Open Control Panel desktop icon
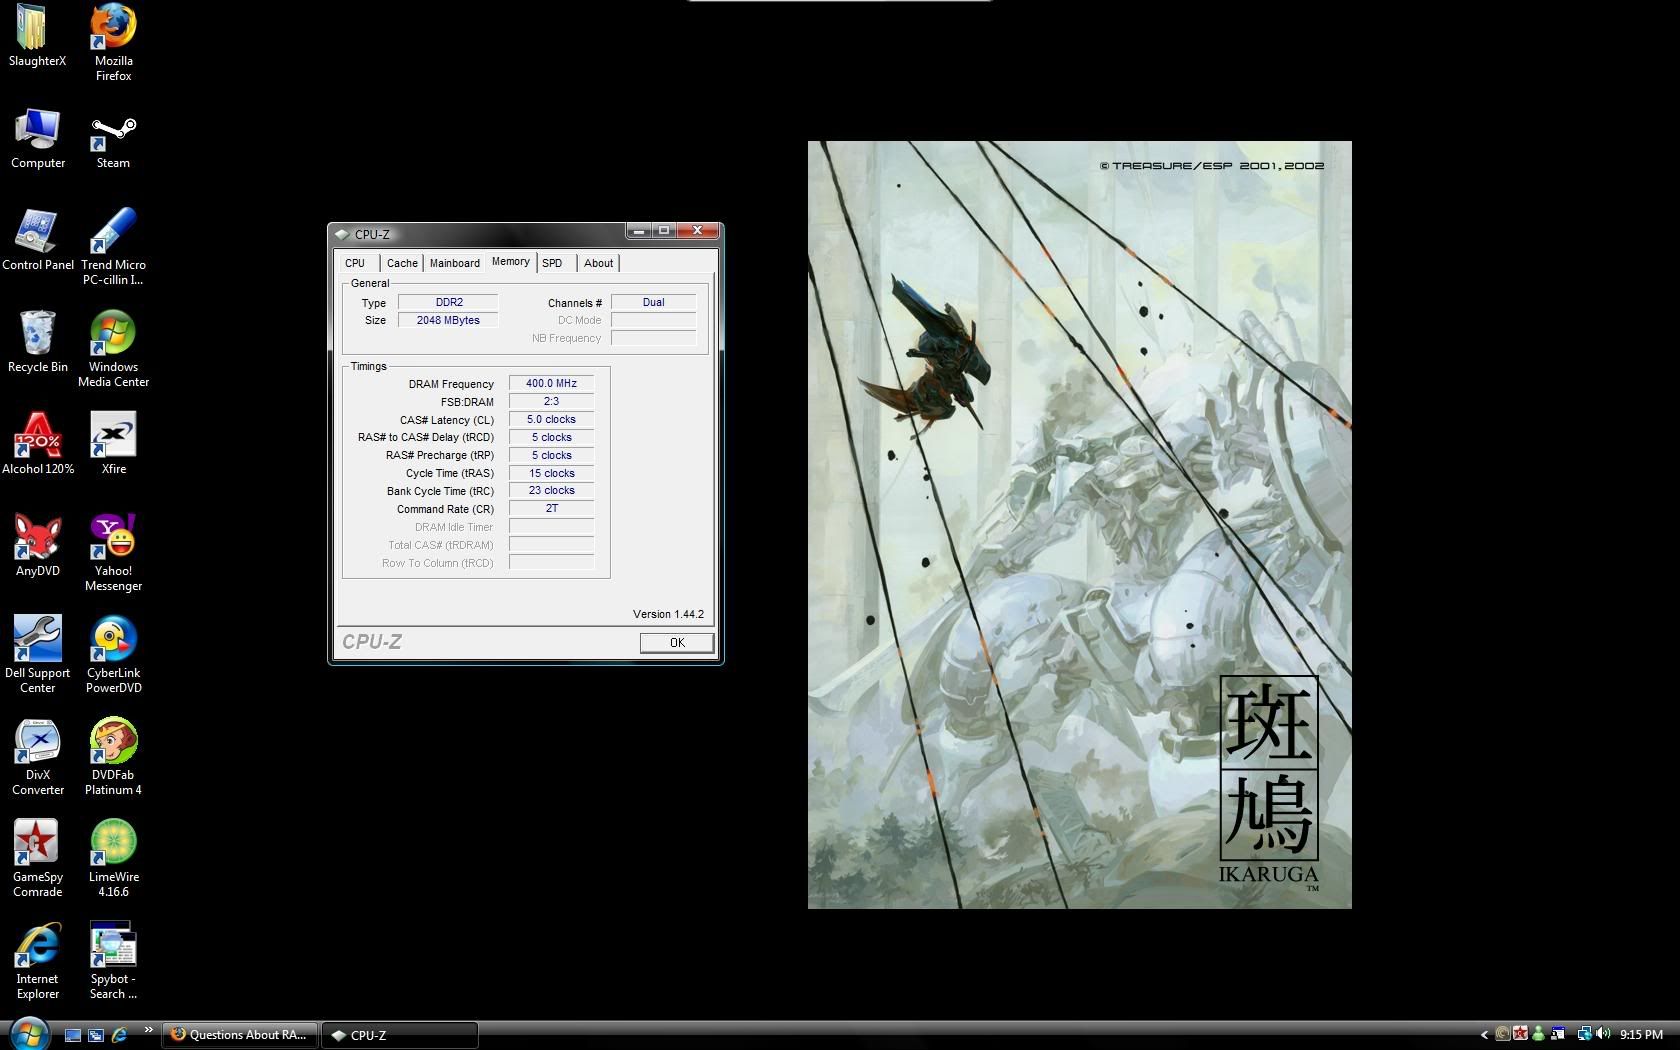Screen dimensions: 1680x1050 [38, 241]
